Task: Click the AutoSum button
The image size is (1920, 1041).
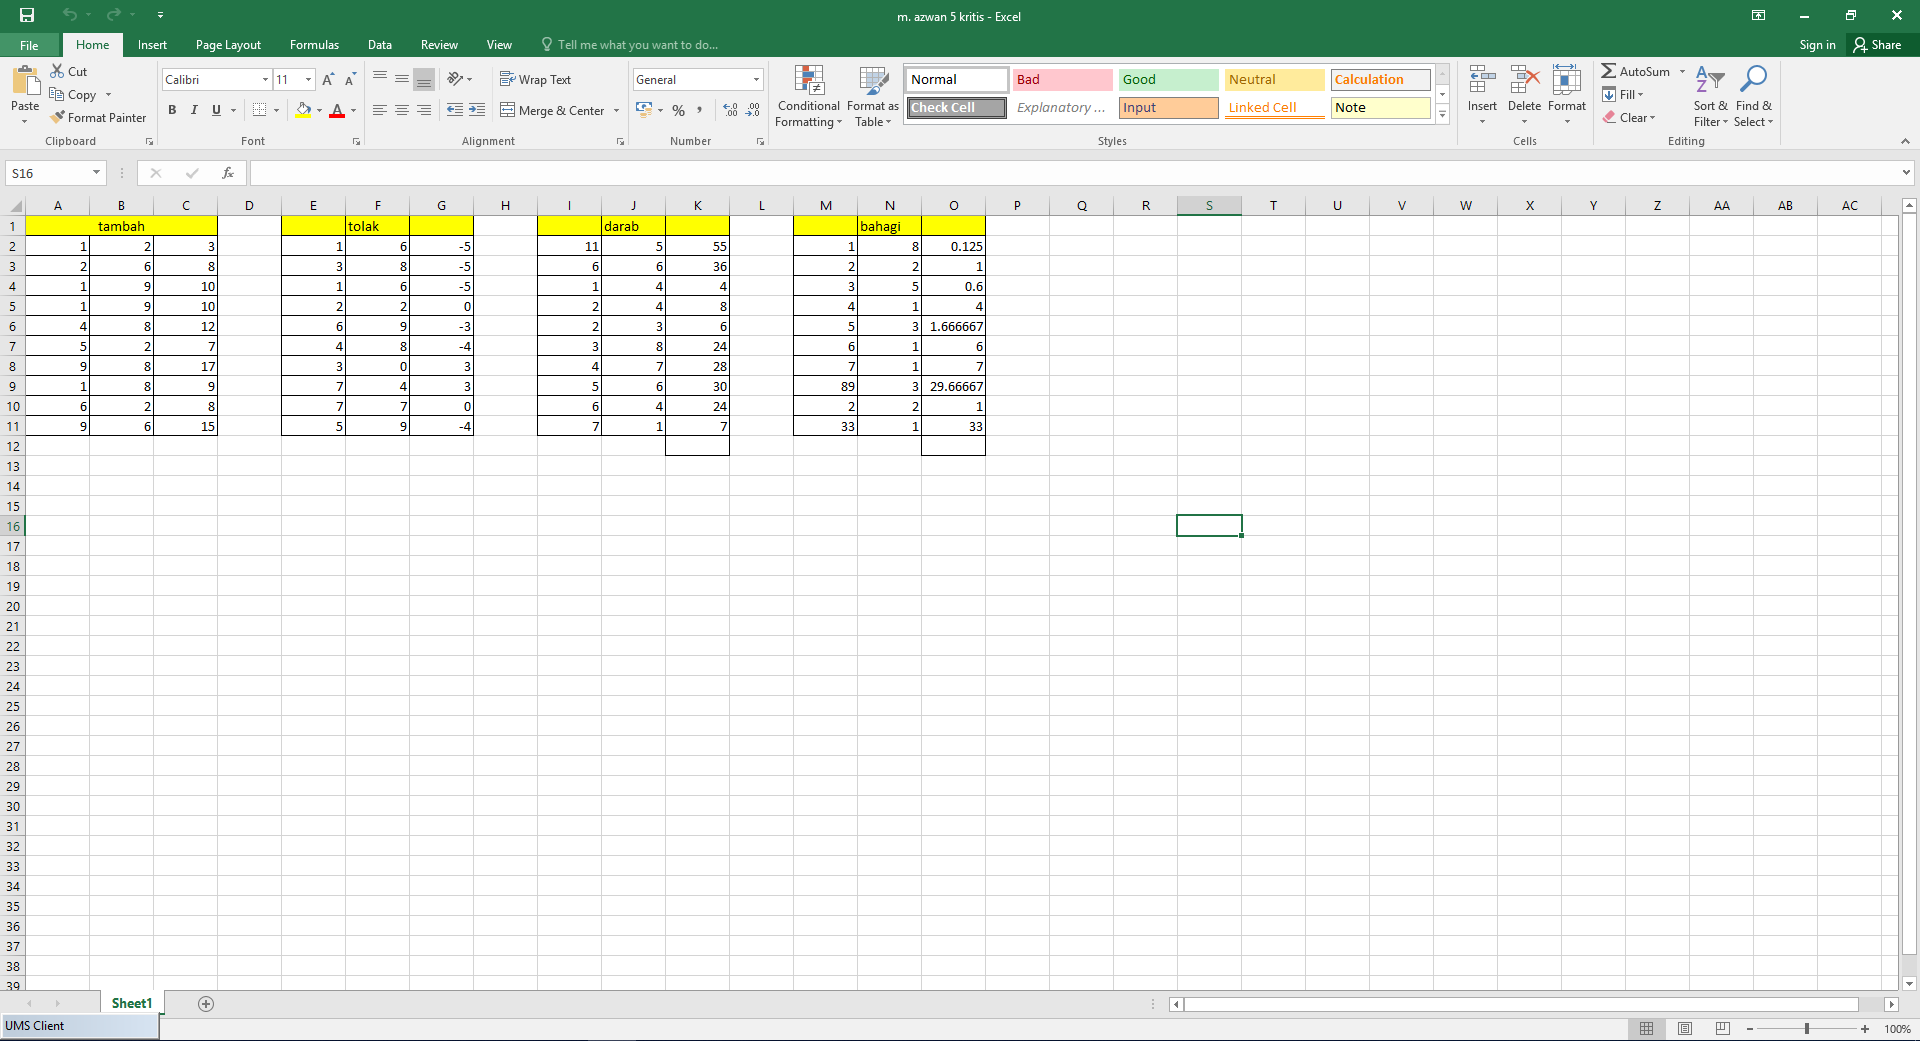Action: pos(1635,72)
